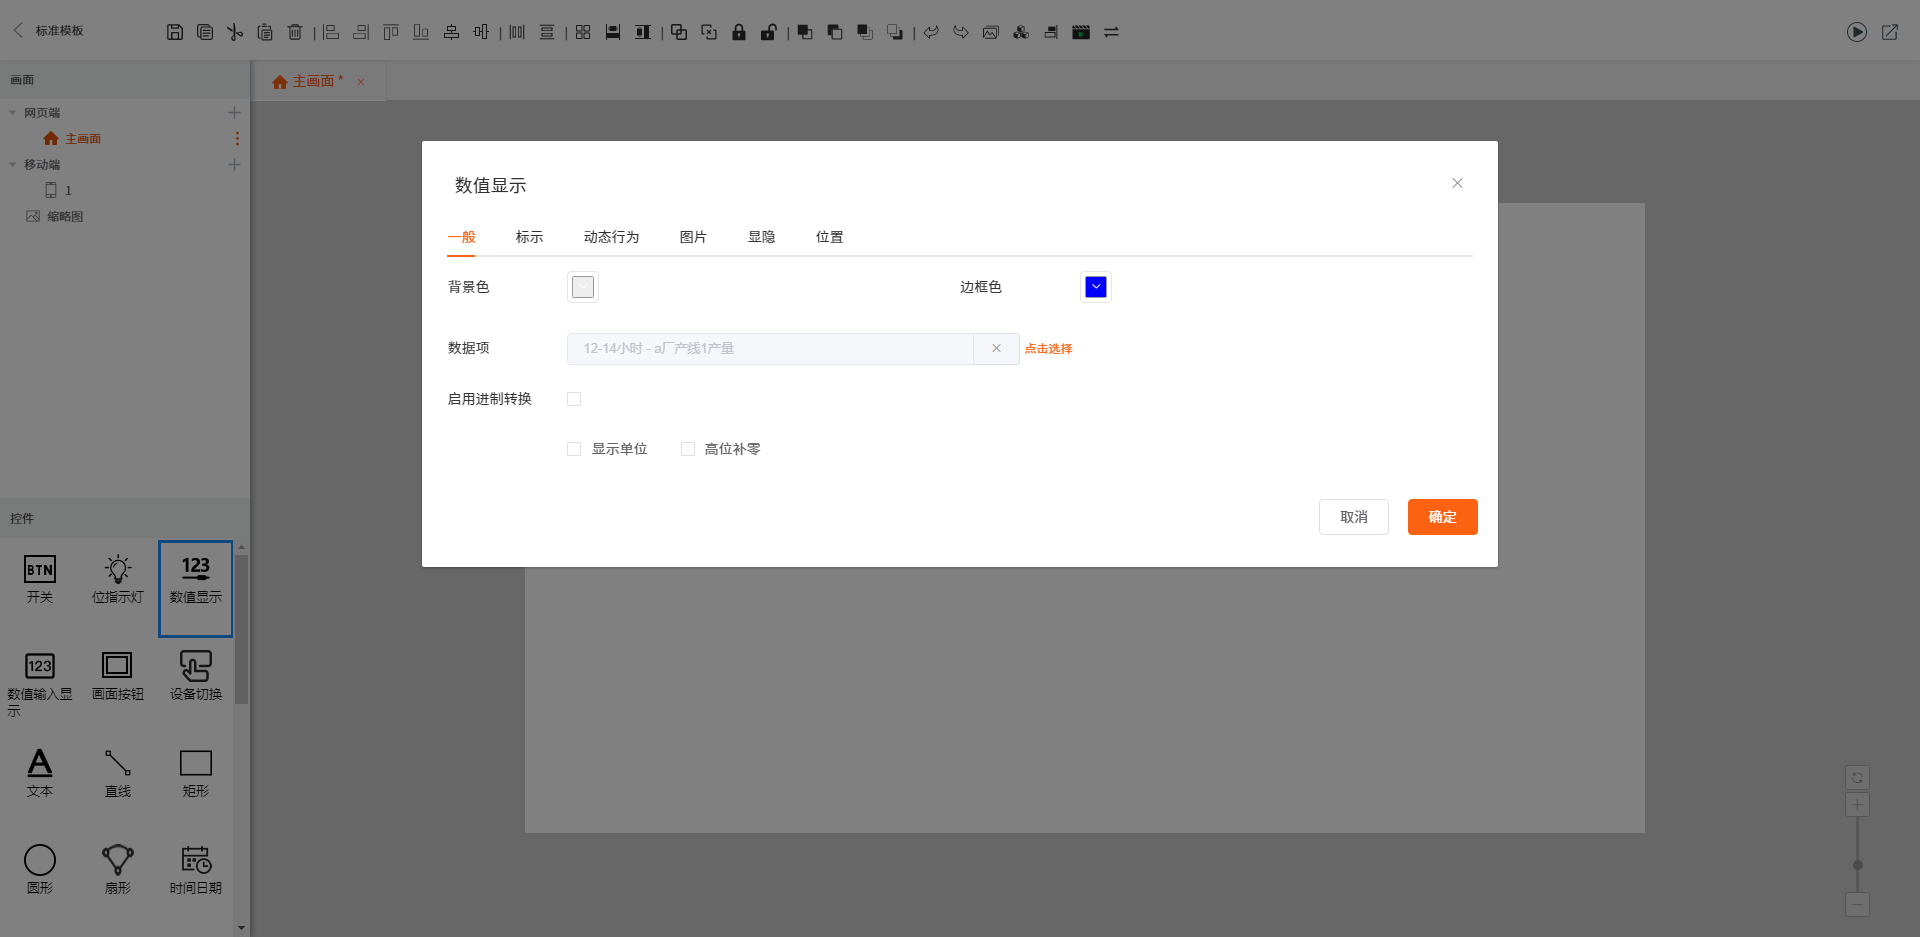
Task: Select mobile page 1 in the tree
Action: (68, 191)
